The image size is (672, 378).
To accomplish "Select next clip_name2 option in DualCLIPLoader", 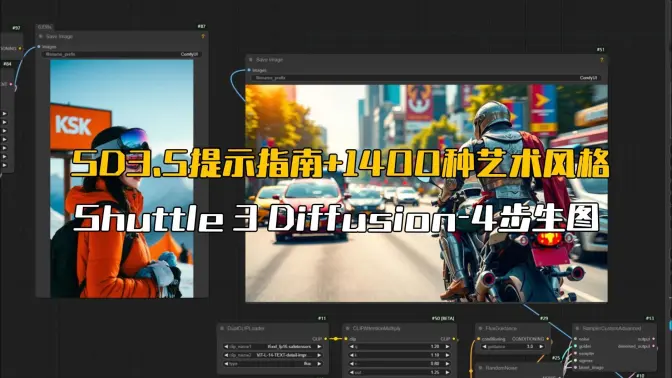I will click(x=319, y=355).
